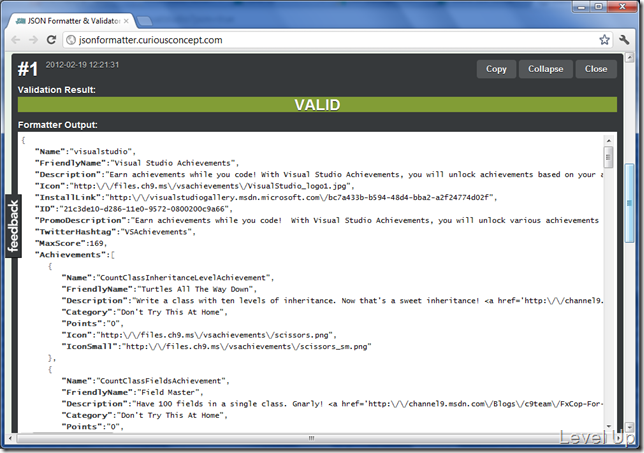Reload the page with the refresh icon
This screenshot has height=453, width=644.
coord(51,40)
